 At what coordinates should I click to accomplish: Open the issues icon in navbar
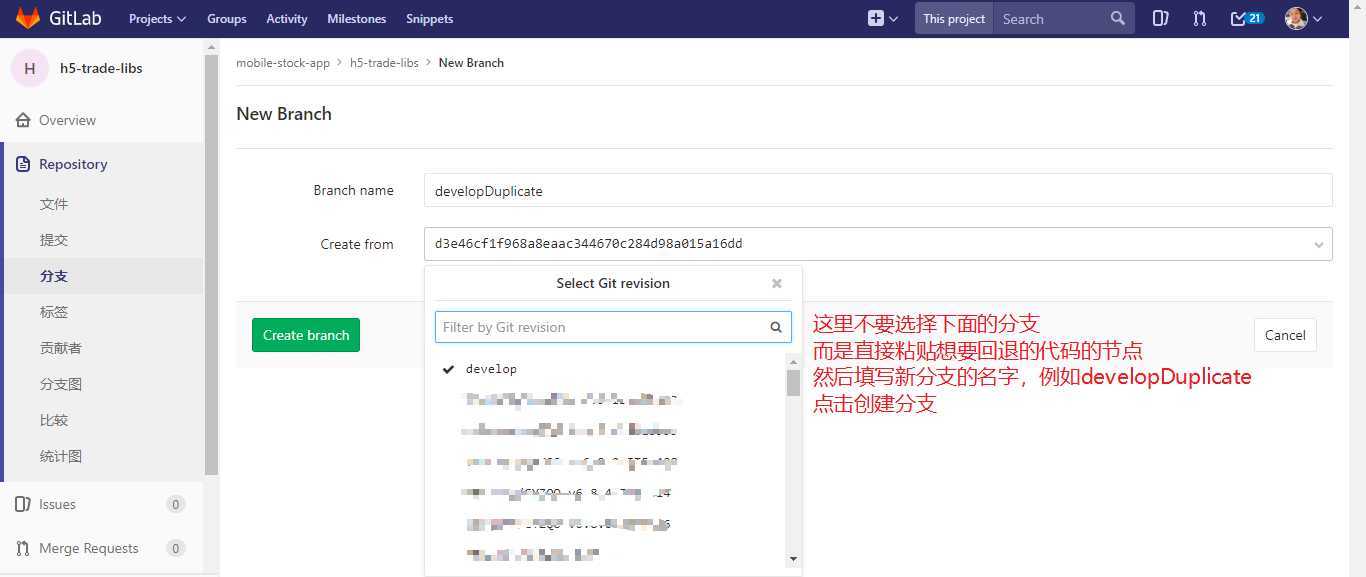click(x=1161, y=18)
